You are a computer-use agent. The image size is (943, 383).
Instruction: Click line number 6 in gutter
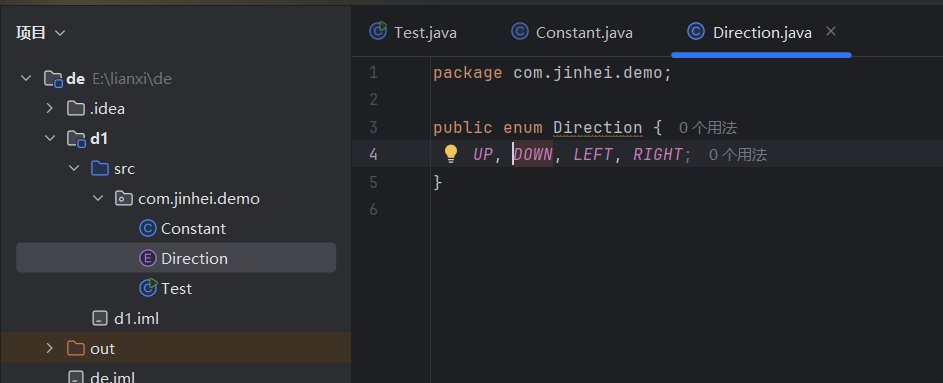click(x=373, y=210)
